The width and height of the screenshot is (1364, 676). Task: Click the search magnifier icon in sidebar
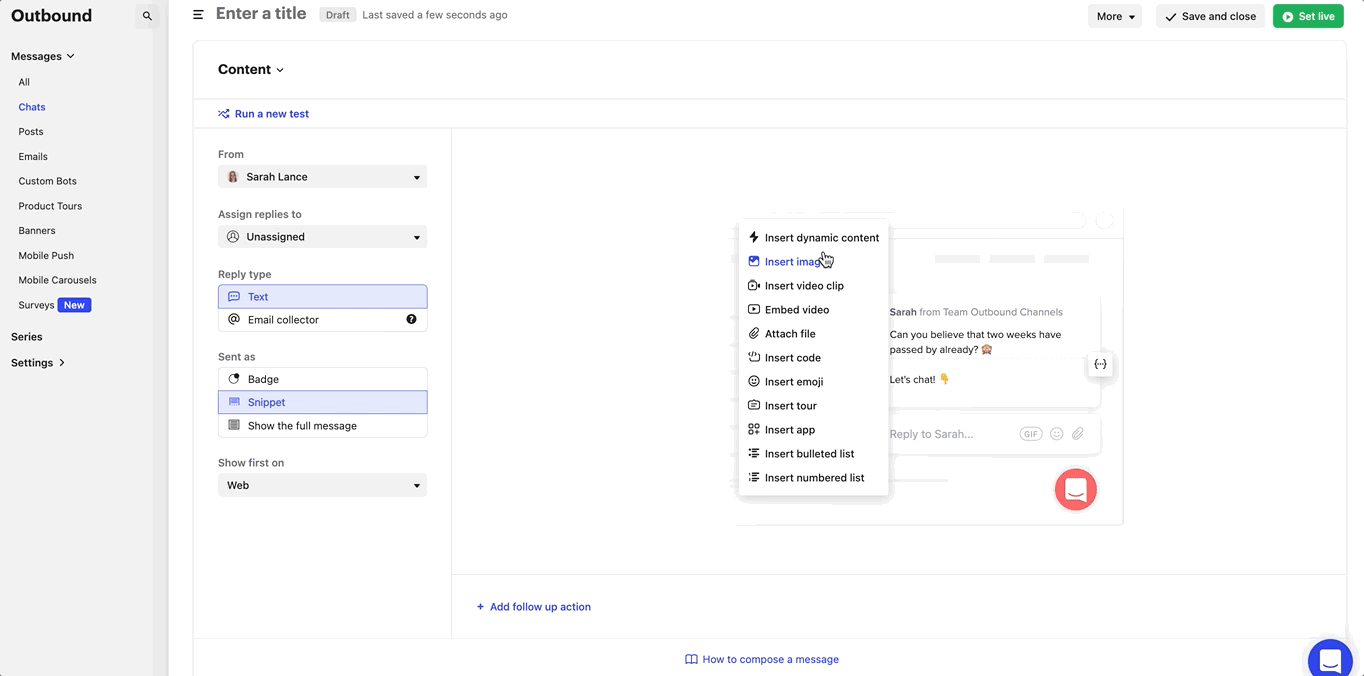tap(147, 16)
